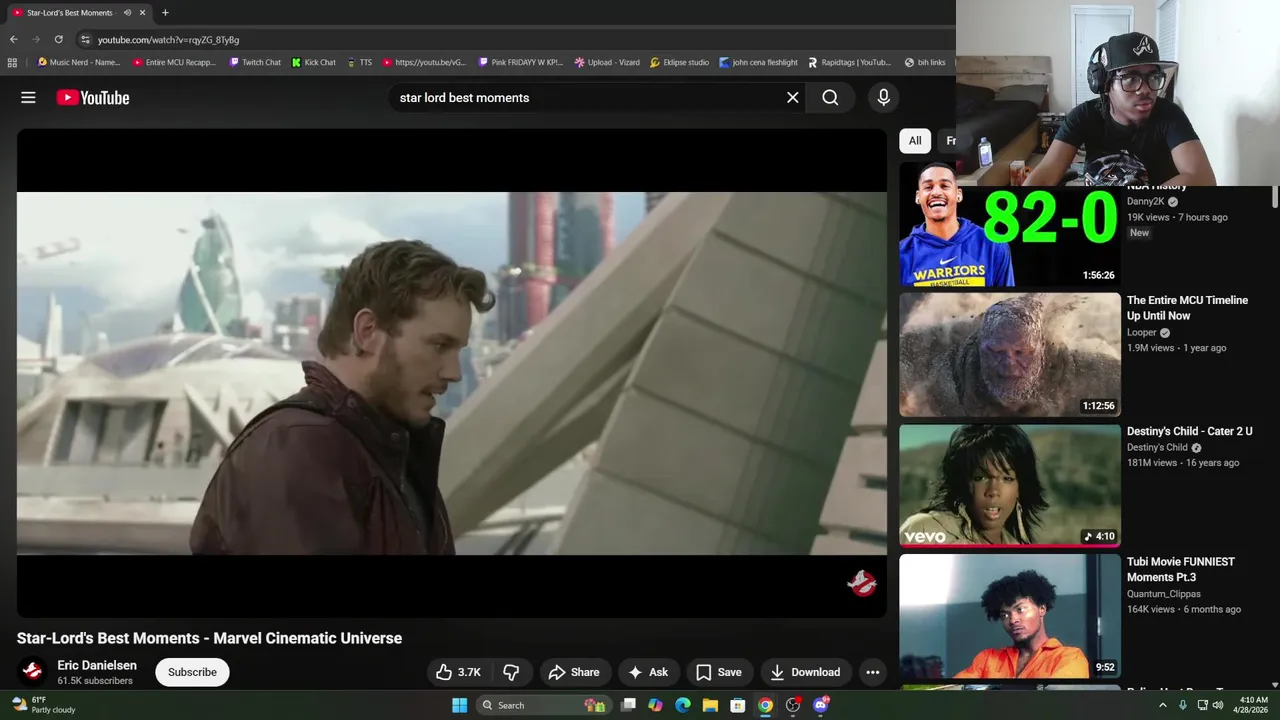The height and width of the screenshot is (720, 1280).
Task: Select the All filter chip
Action: pos(915,141)
